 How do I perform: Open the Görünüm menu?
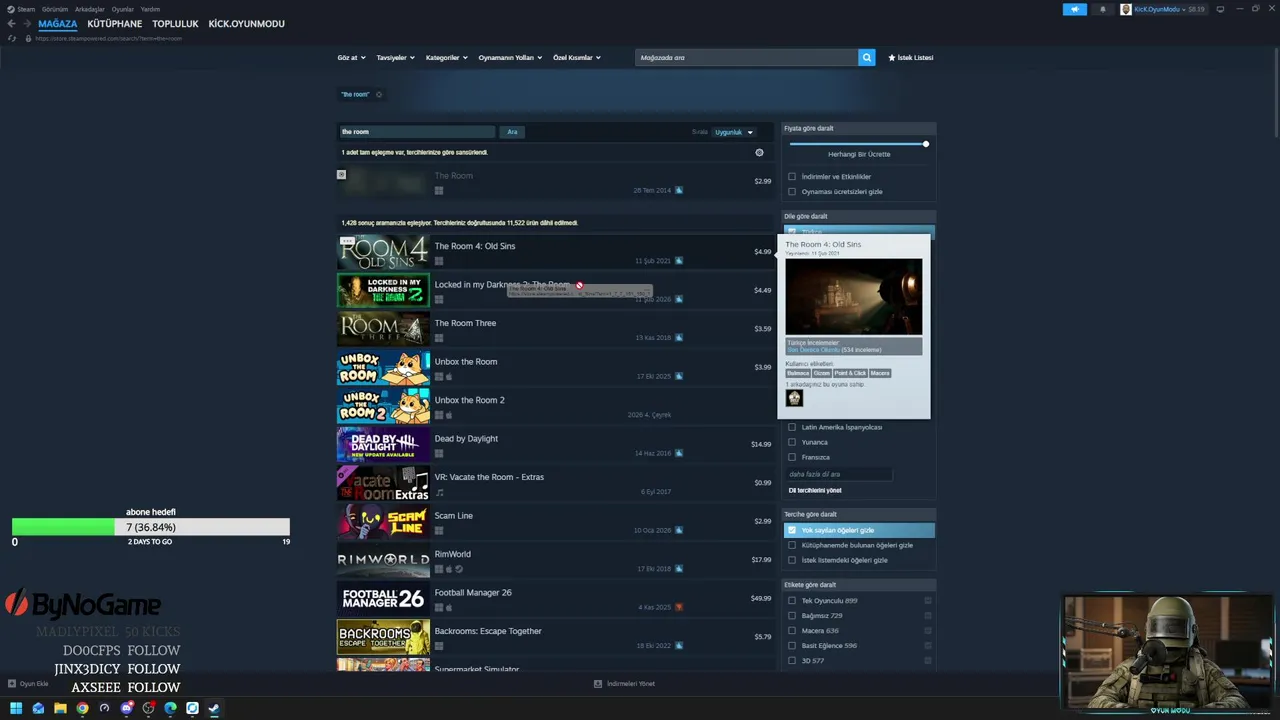tap(55, 9)
